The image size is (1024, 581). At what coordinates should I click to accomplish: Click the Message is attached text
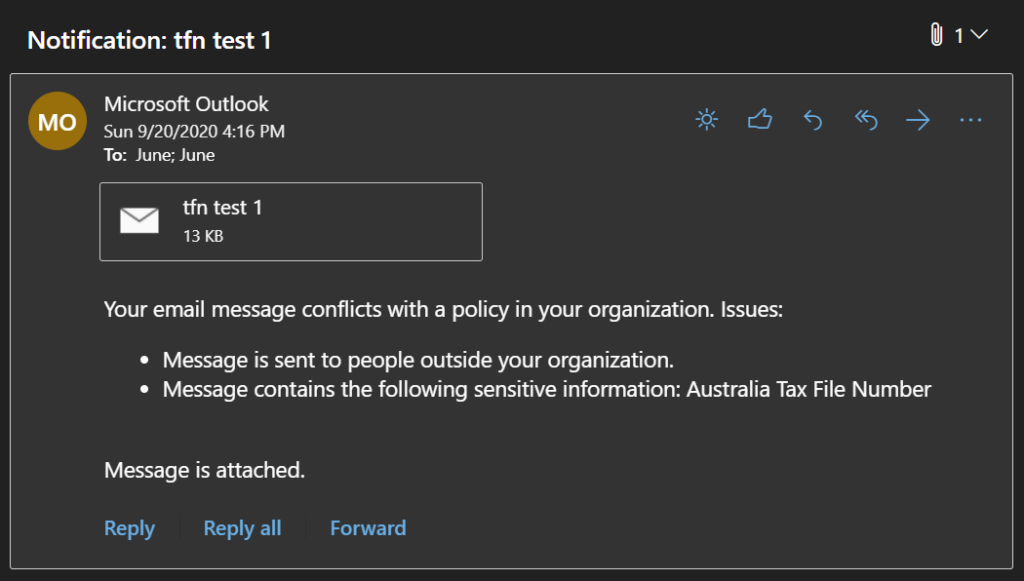pyautogui.click(x=204, y=469)
